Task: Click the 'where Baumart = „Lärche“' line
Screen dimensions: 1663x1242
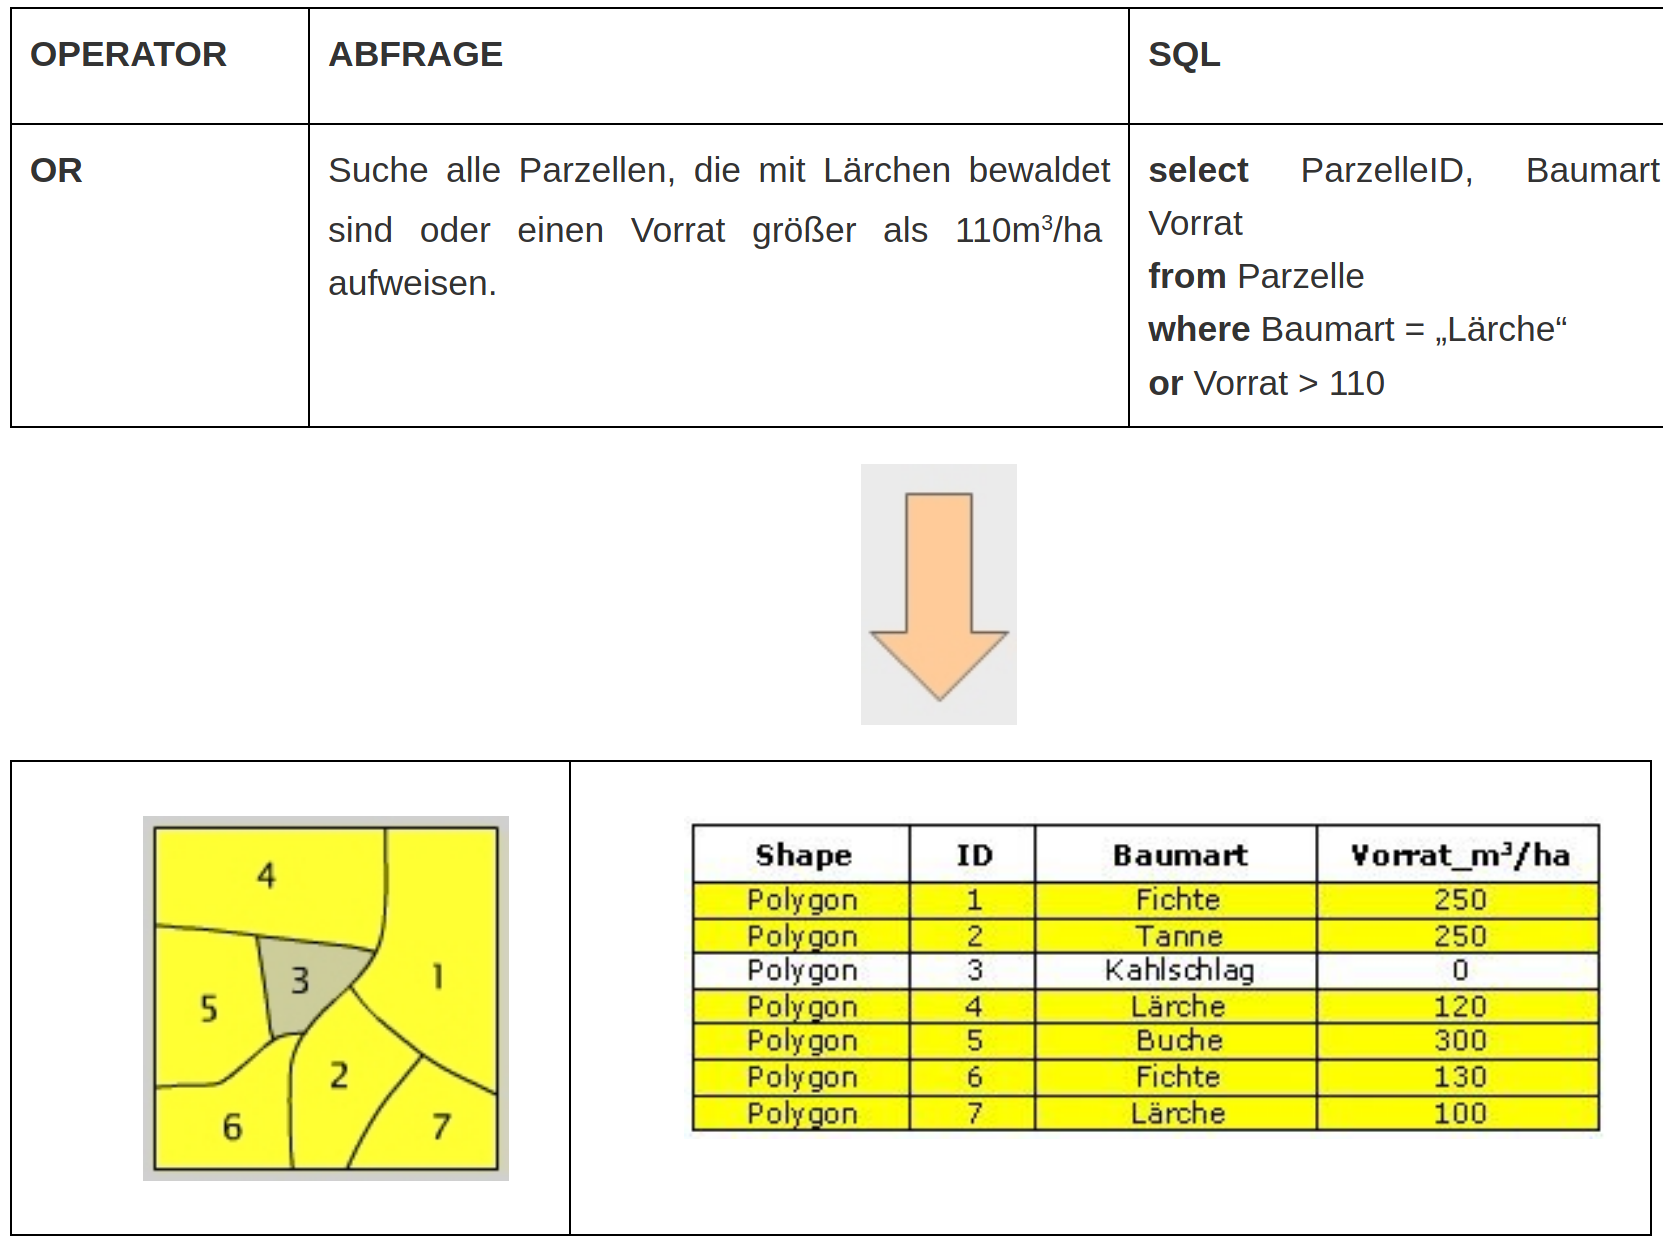Action: [1357, 329]
